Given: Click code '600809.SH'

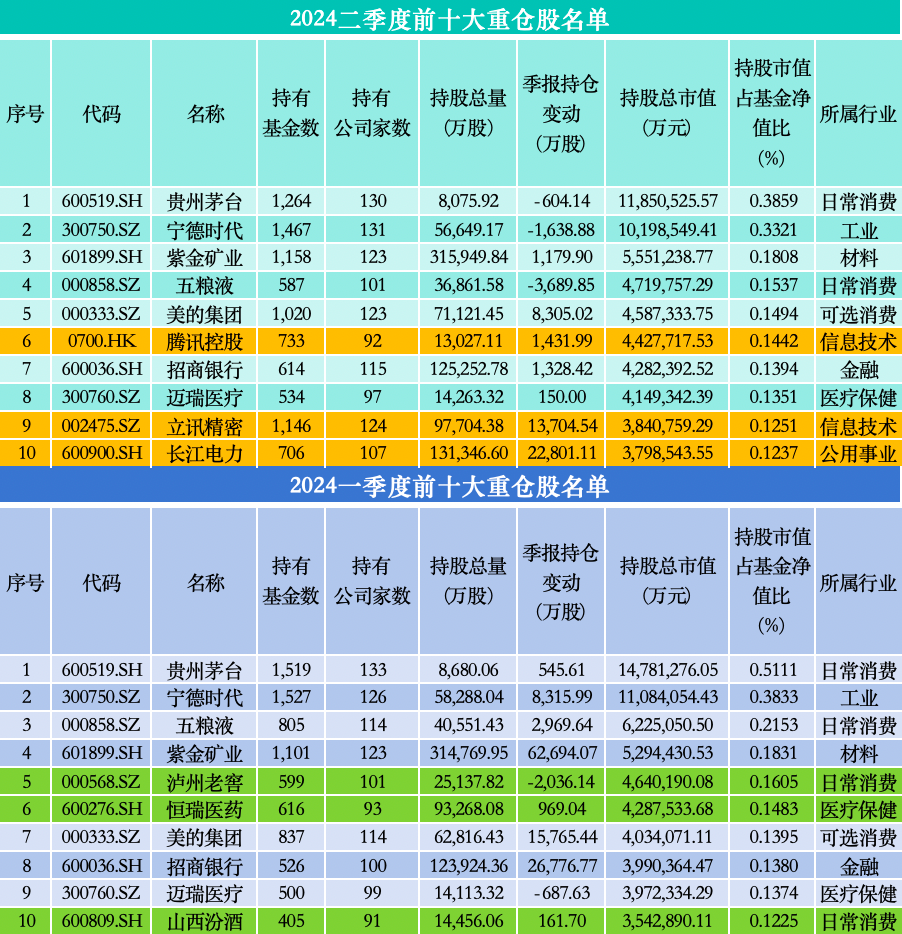Looking at the screenshot, I should (102, 921).
